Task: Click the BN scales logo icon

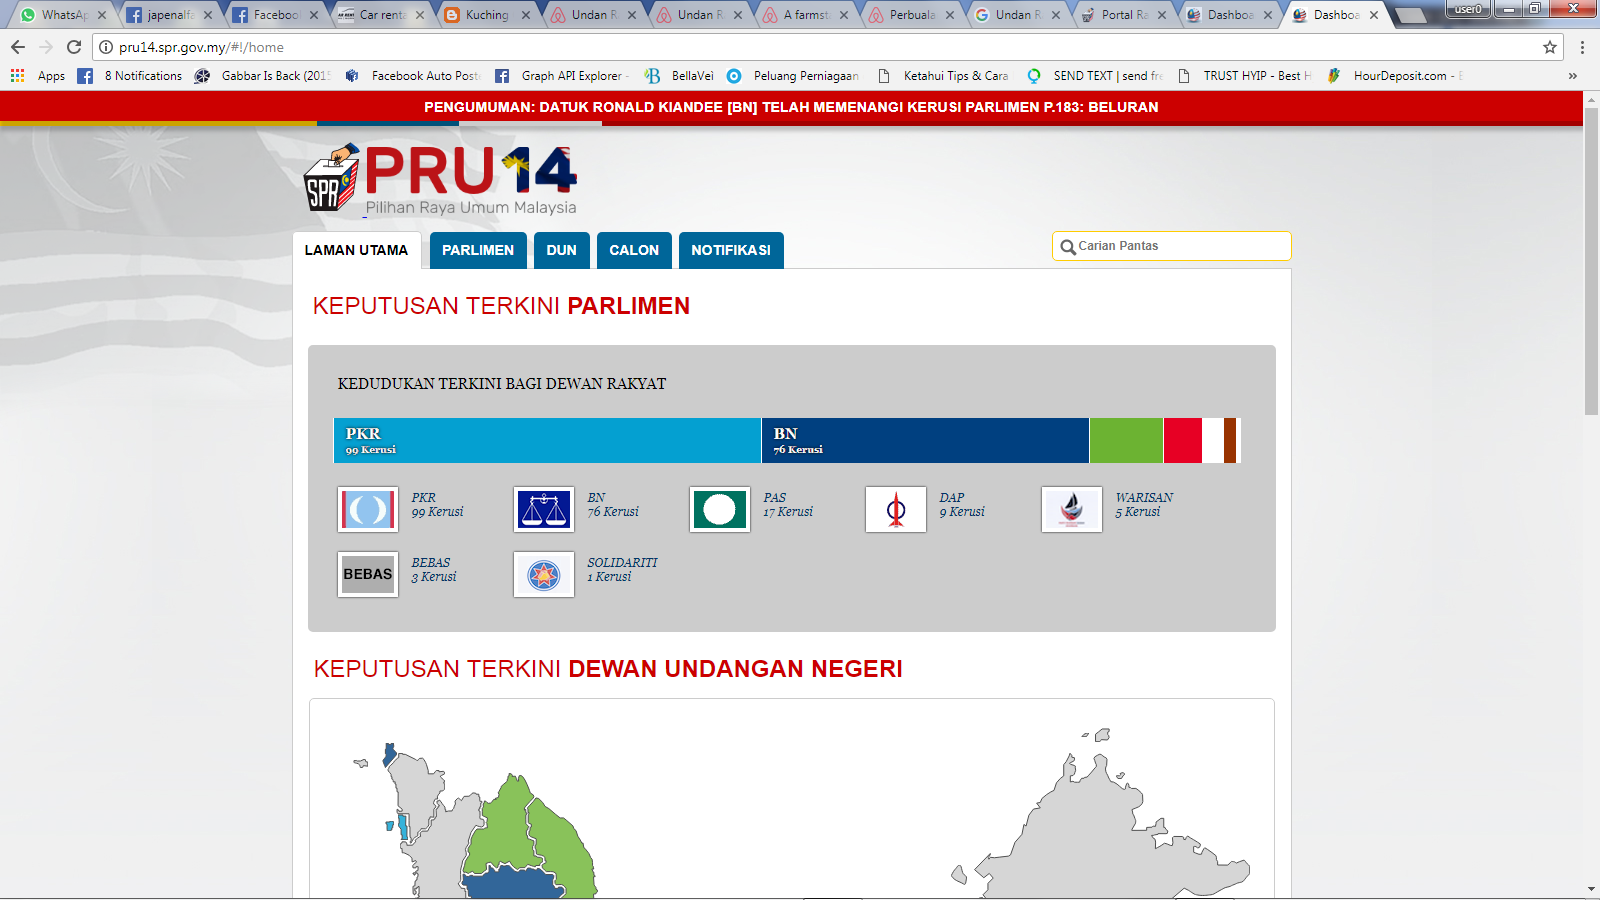Action: (544, 510)
